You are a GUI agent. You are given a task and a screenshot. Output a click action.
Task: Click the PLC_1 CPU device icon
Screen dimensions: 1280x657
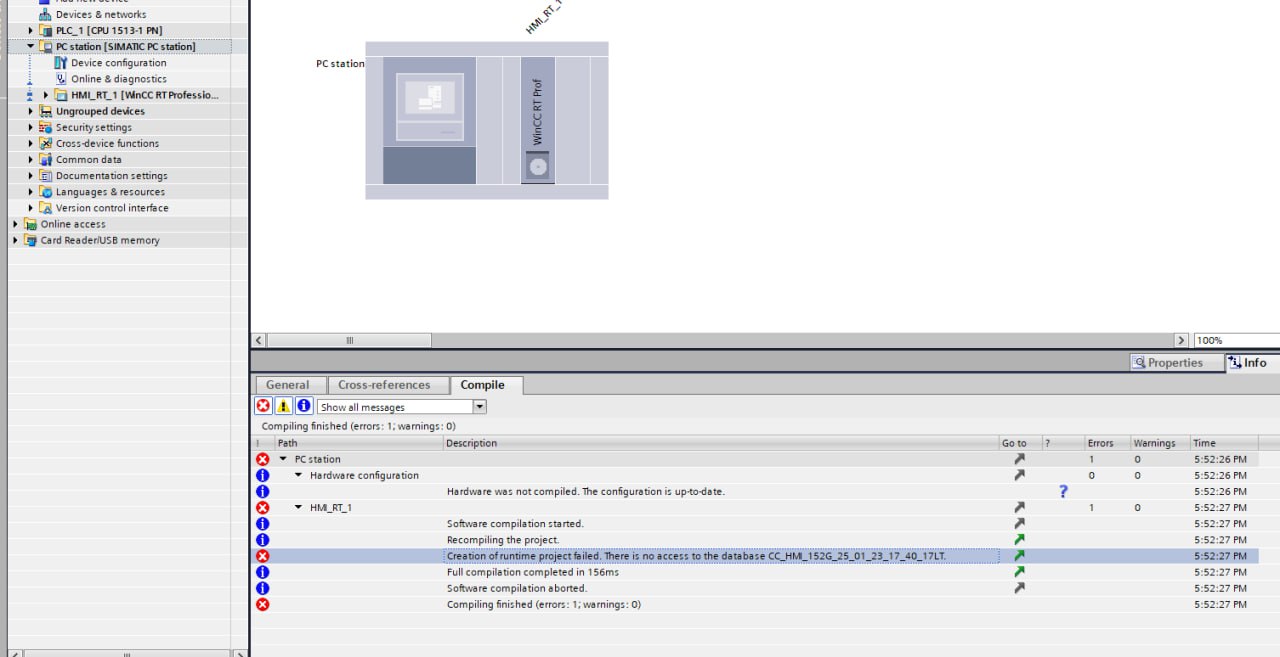[x=45, y=30]
